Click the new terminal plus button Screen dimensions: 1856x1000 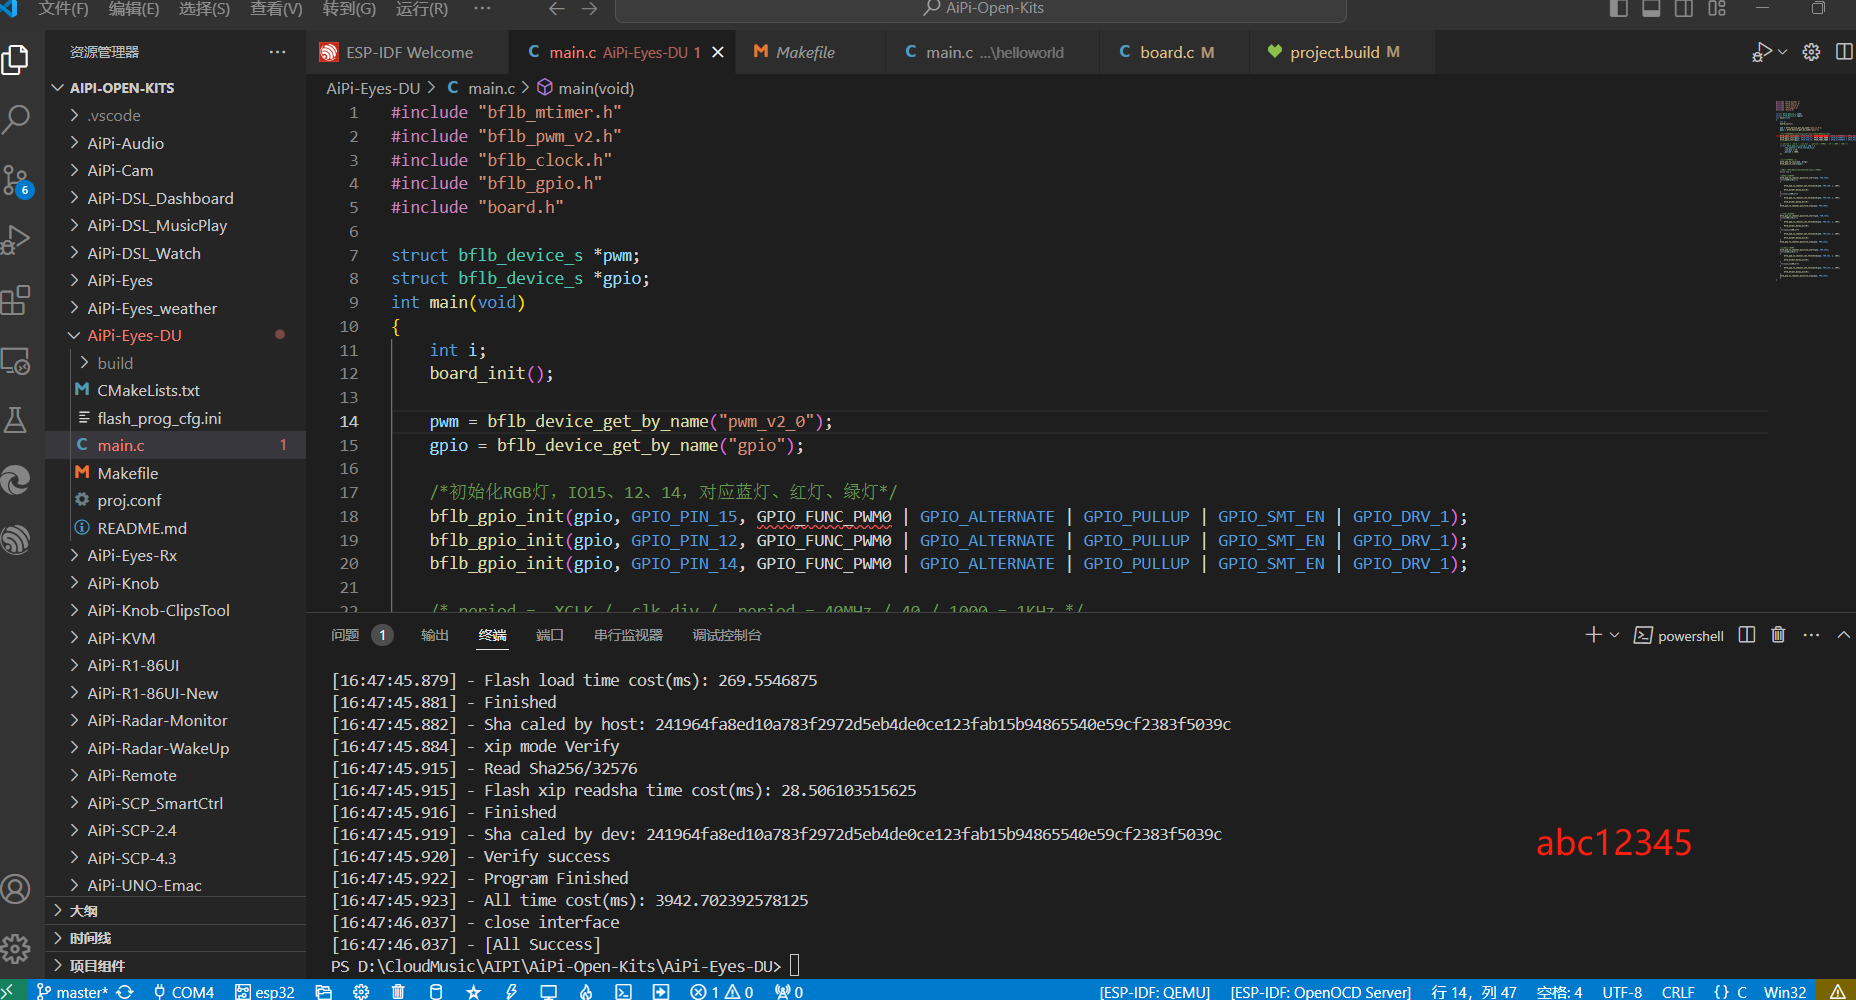pos(1593,635)
